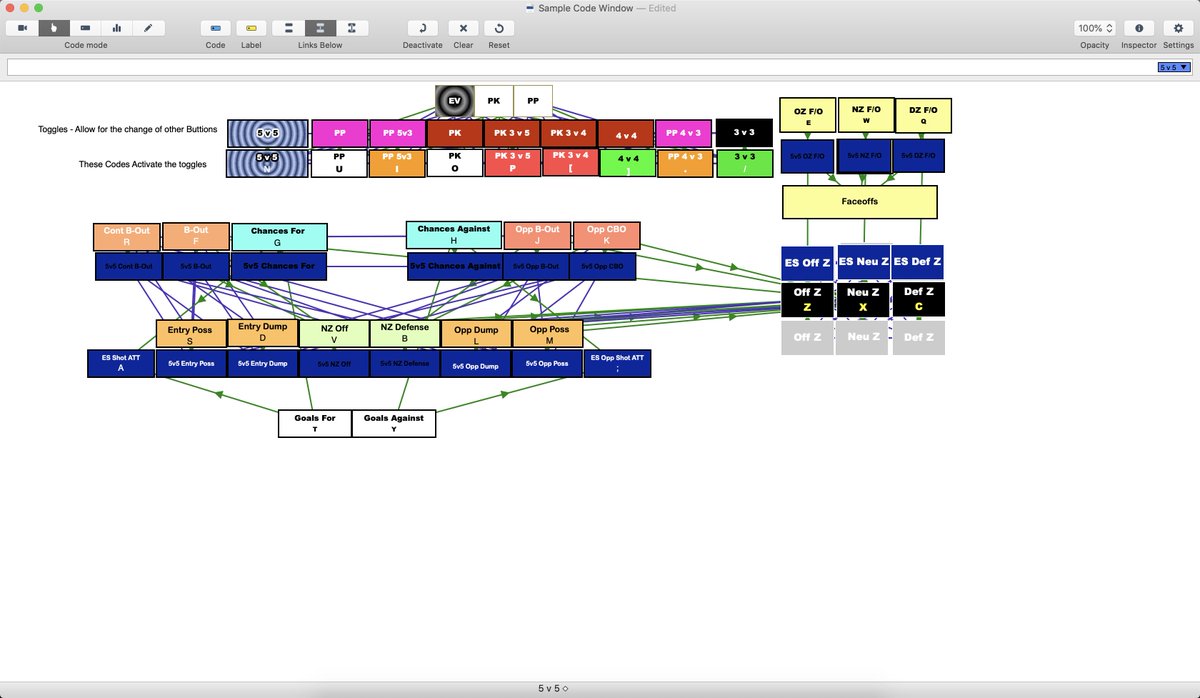Image resolution: width=1200 pixels, height=698 pixels.
Task: Click the wide empty text field under the toolbar
Action: (x=599, y=67)
